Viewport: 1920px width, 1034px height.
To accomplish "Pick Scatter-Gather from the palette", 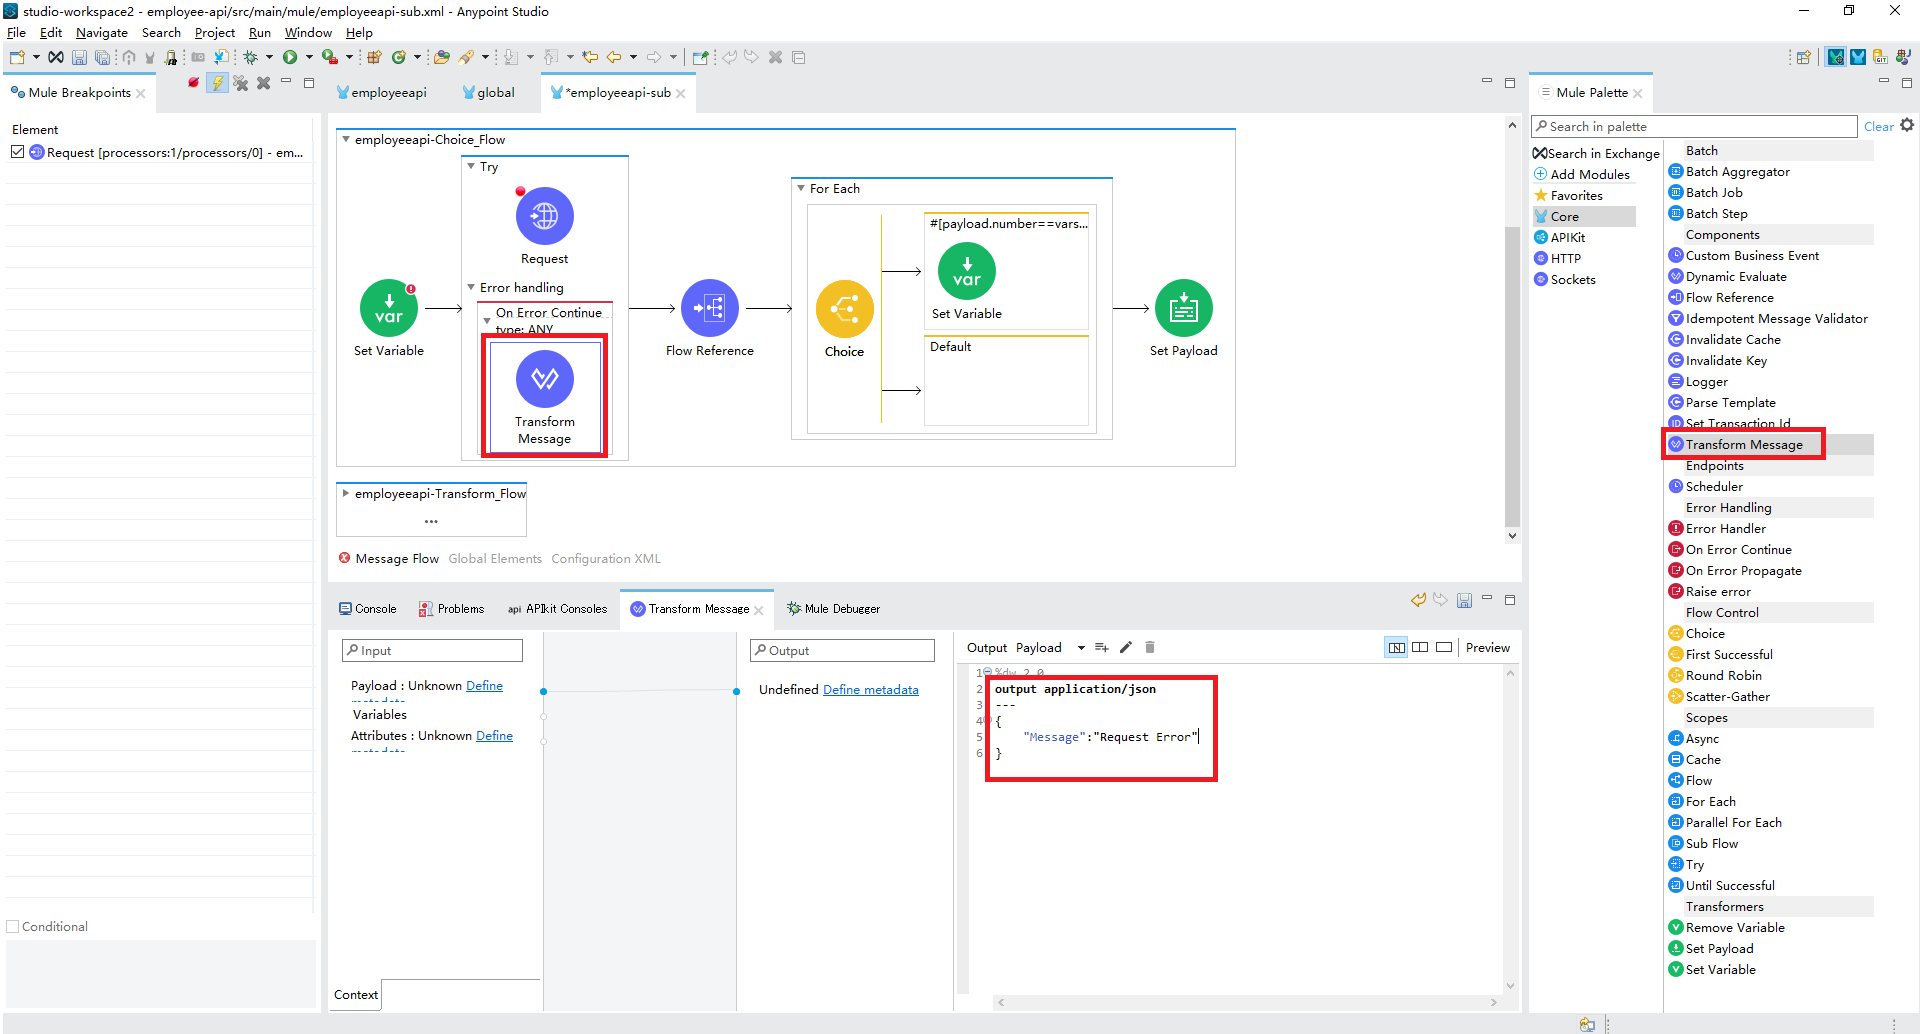I will point(1727,697).
